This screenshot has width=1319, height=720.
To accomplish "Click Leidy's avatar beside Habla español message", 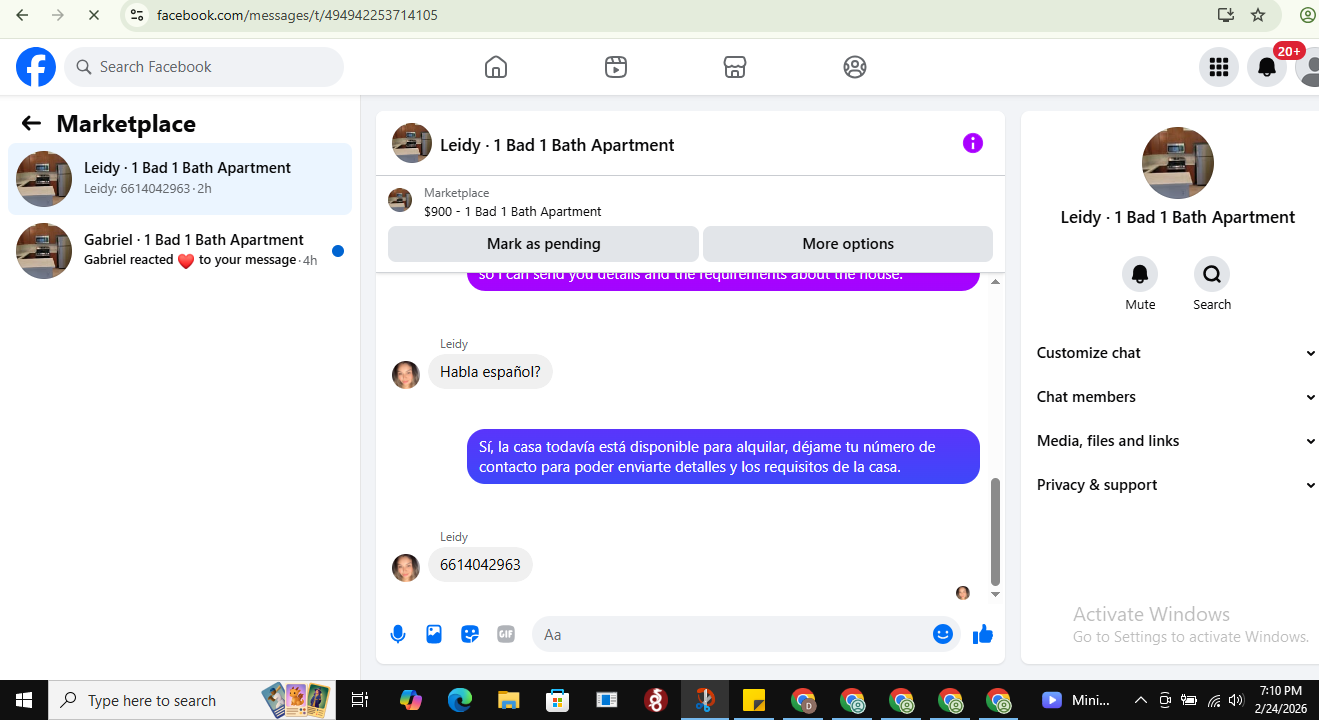I will coord(406,374).
